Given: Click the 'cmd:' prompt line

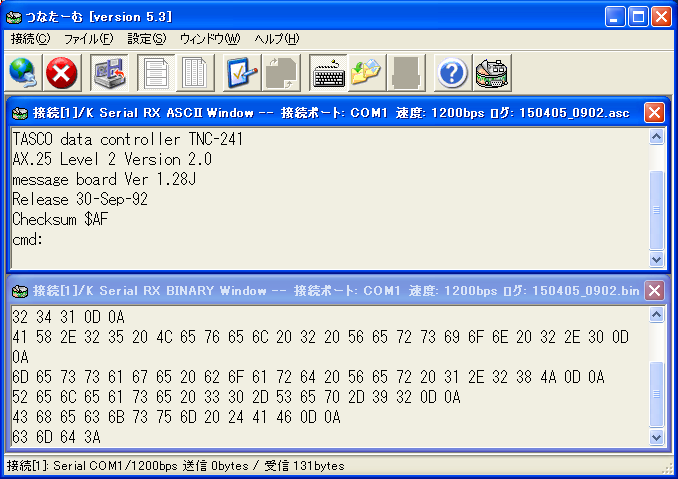Looking at the screenshot, I should pyautogui.click(x=27, y=240).
